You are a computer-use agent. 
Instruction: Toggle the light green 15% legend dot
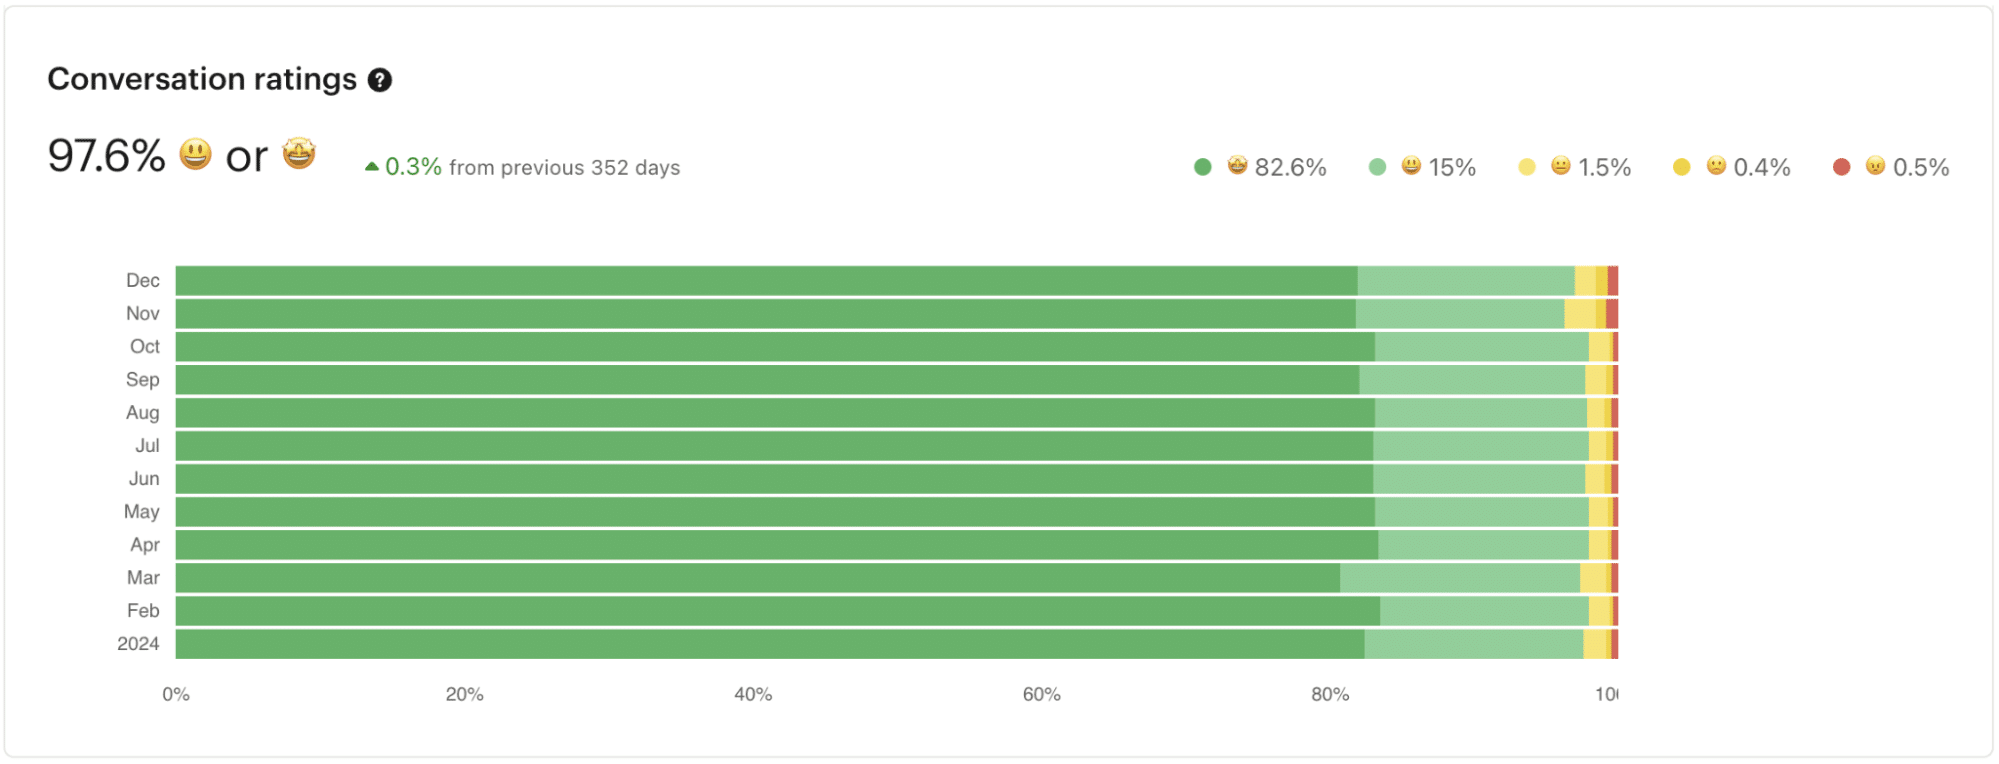[x=1377, y=167]
